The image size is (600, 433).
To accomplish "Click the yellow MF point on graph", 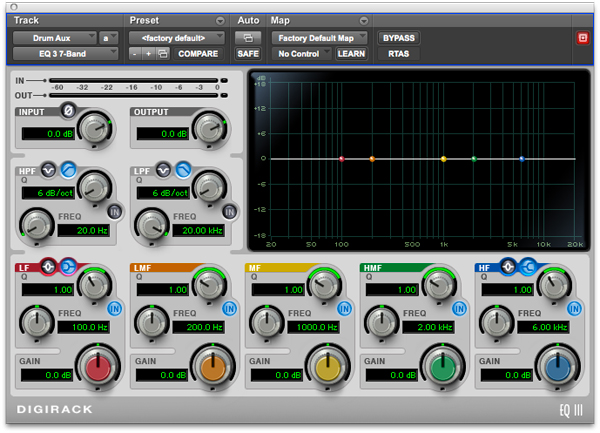I will (x=443, y=159).
